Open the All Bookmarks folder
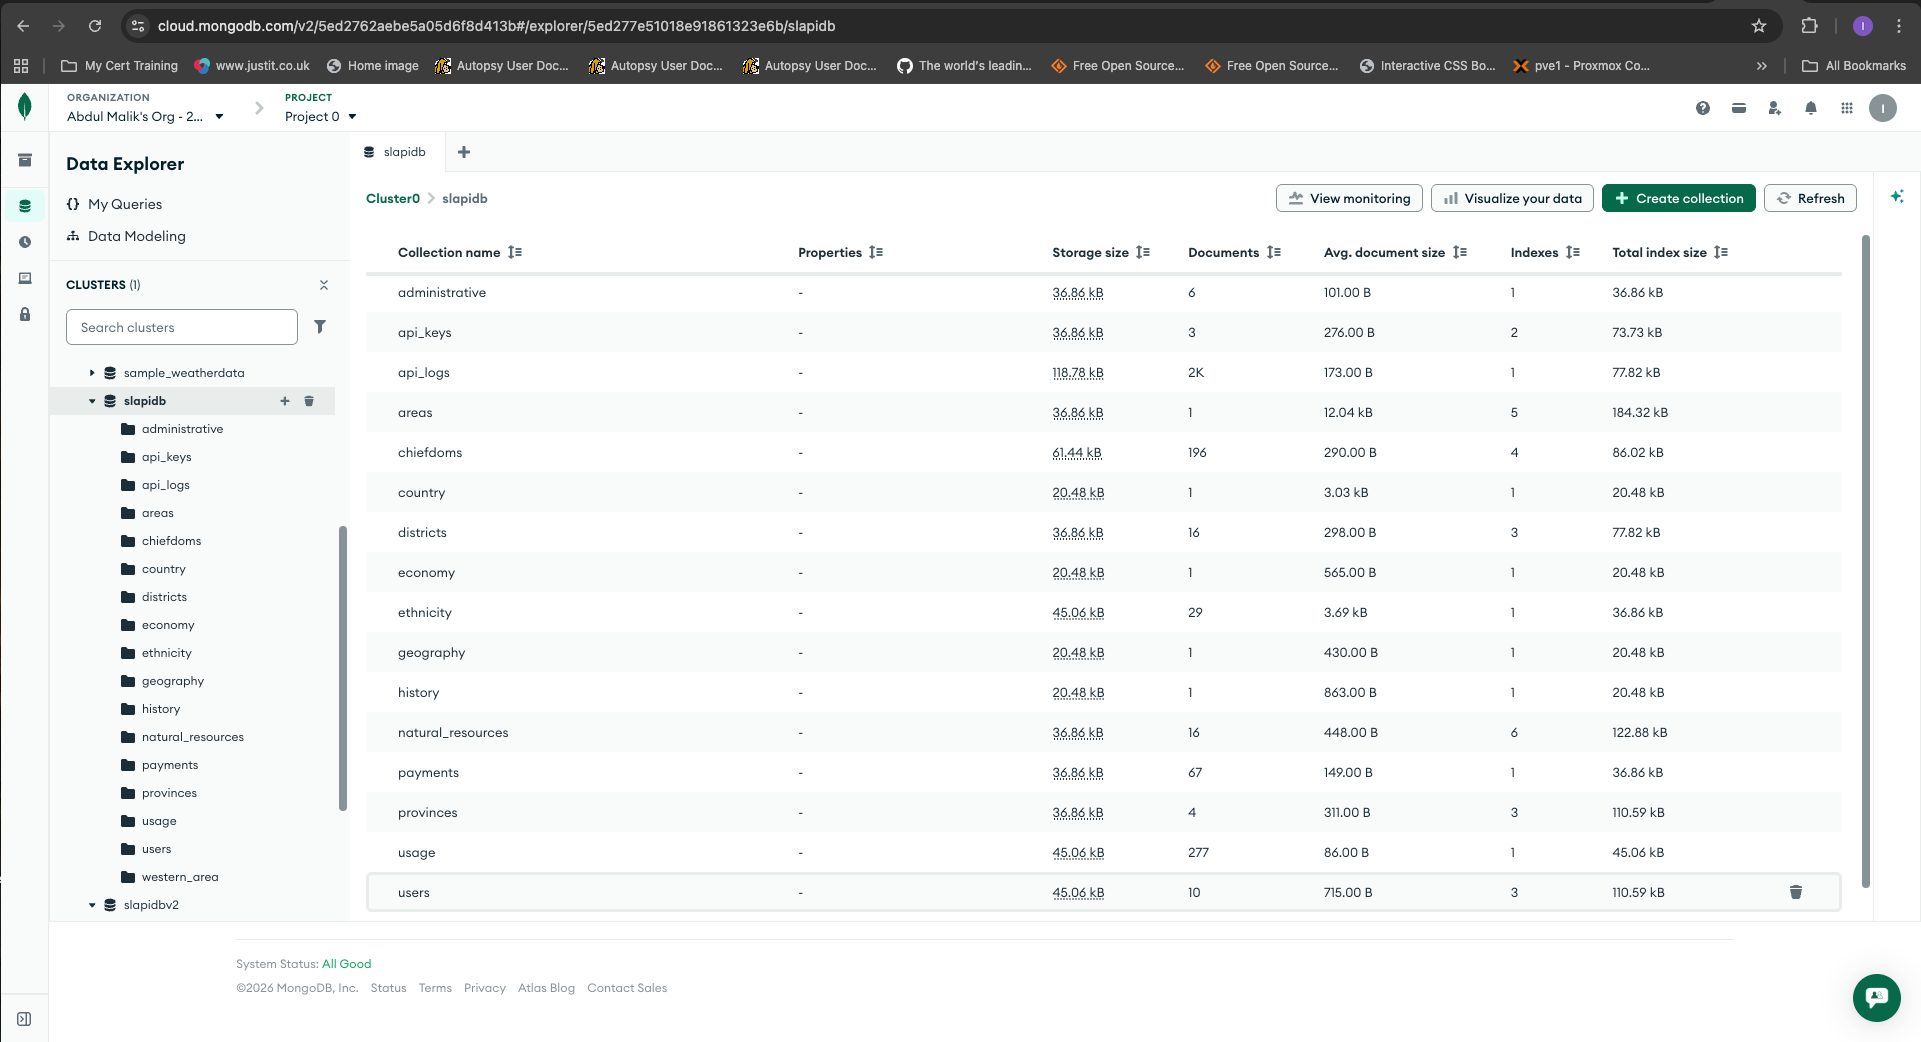1921x1042 pixels. click(1854, 66)
